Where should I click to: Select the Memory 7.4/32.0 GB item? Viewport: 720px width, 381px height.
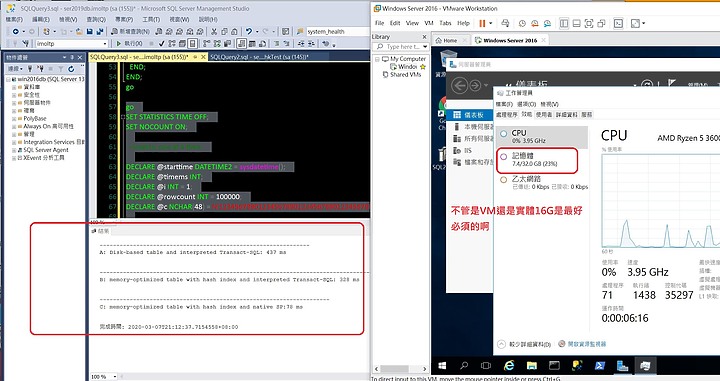coord(537,160)
